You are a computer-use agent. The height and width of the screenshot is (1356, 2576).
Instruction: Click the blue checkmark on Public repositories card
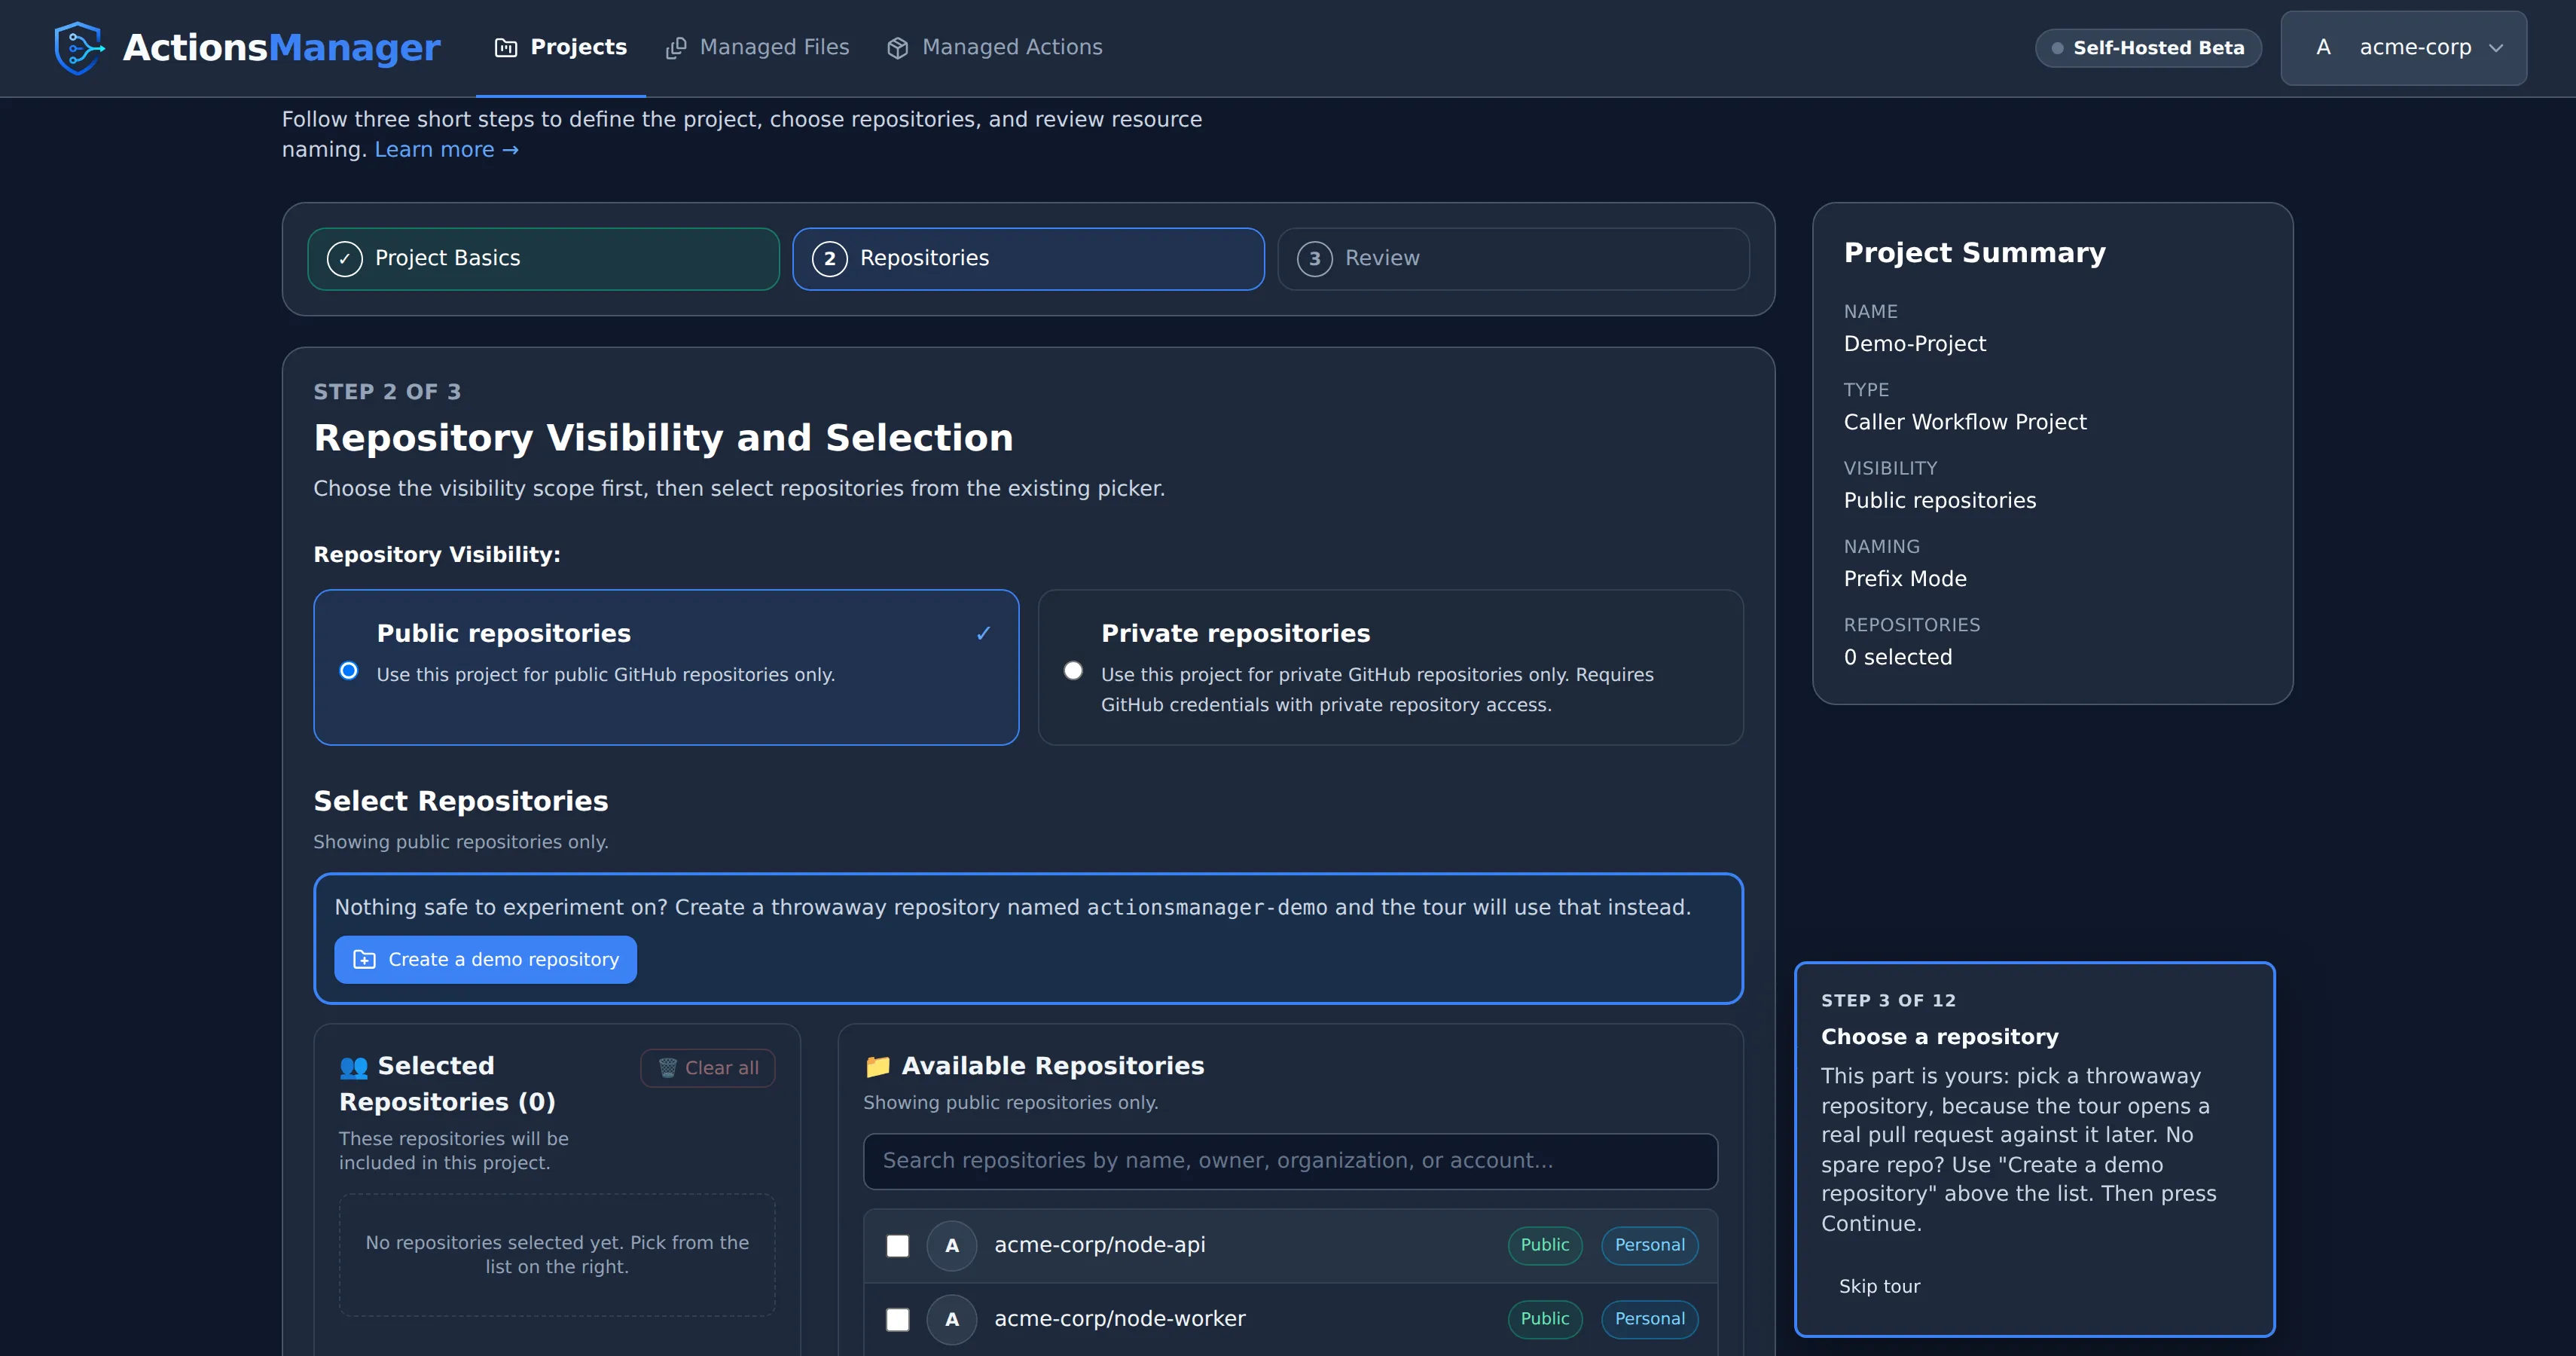click(x=983, y=634)
